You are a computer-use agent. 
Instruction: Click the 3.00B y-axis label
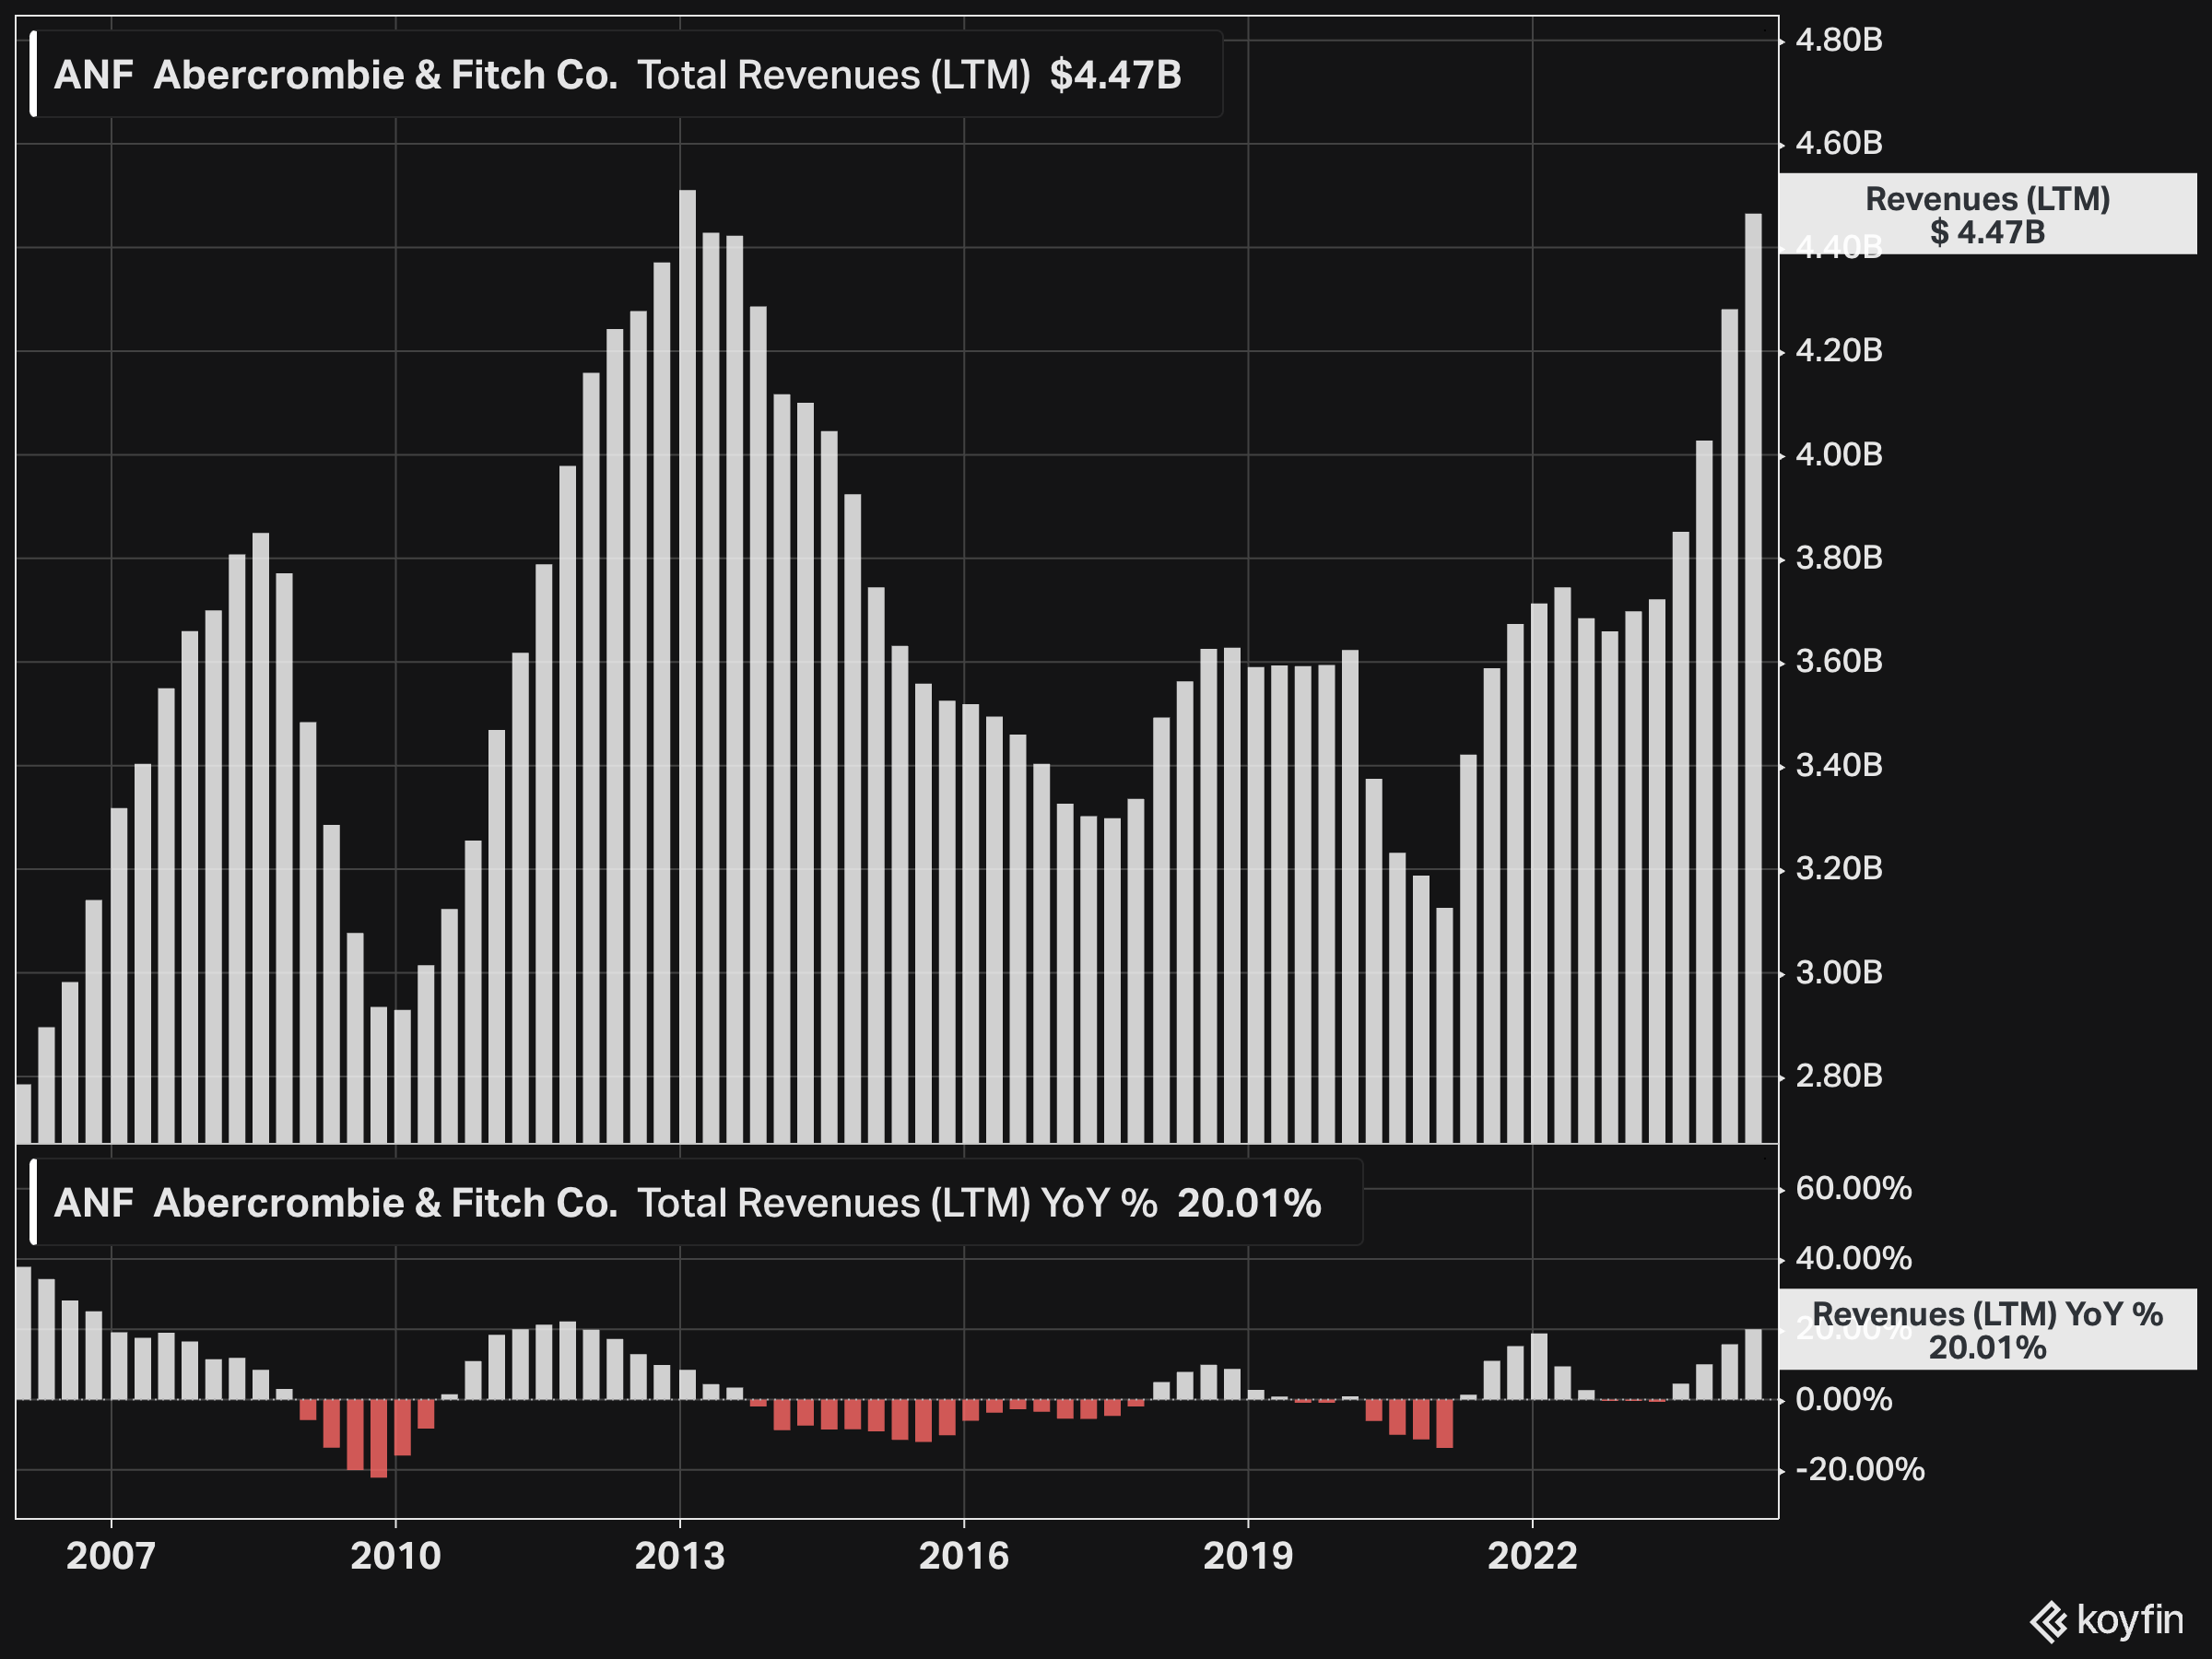(1839, 973)
